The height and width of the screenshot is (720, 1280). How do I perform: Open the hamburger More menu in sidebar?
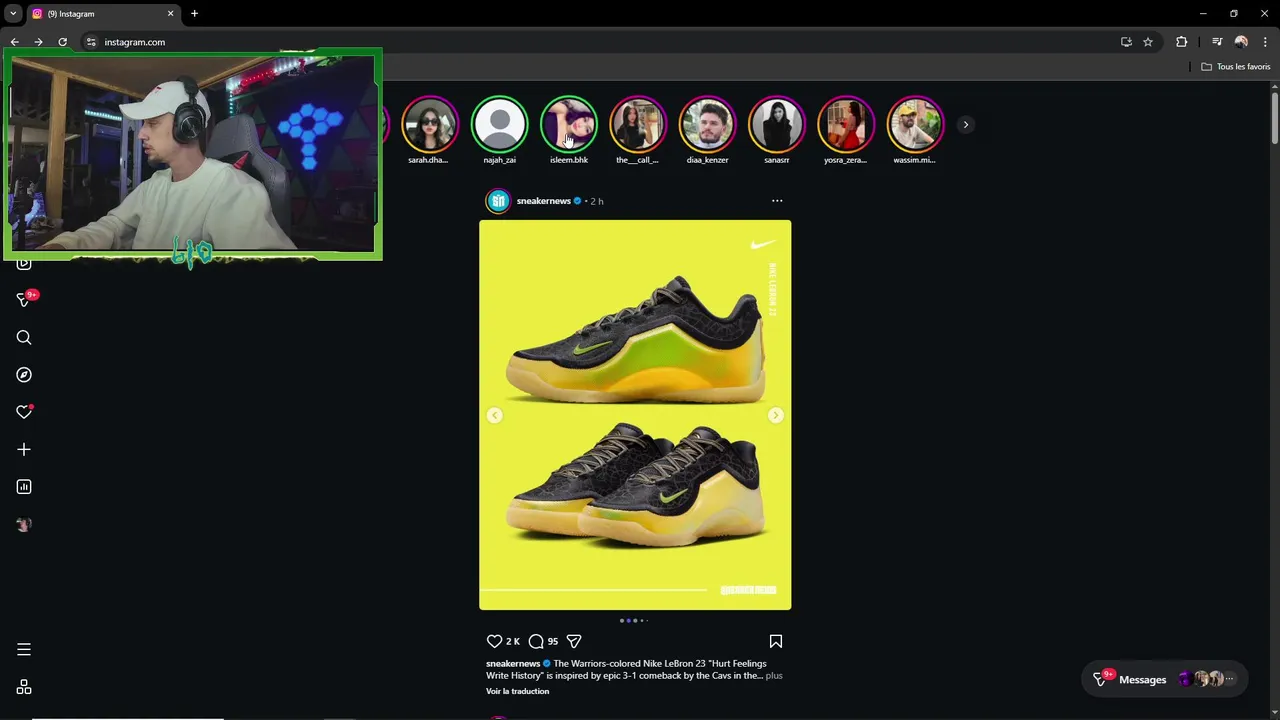click(x=24, y=650)
